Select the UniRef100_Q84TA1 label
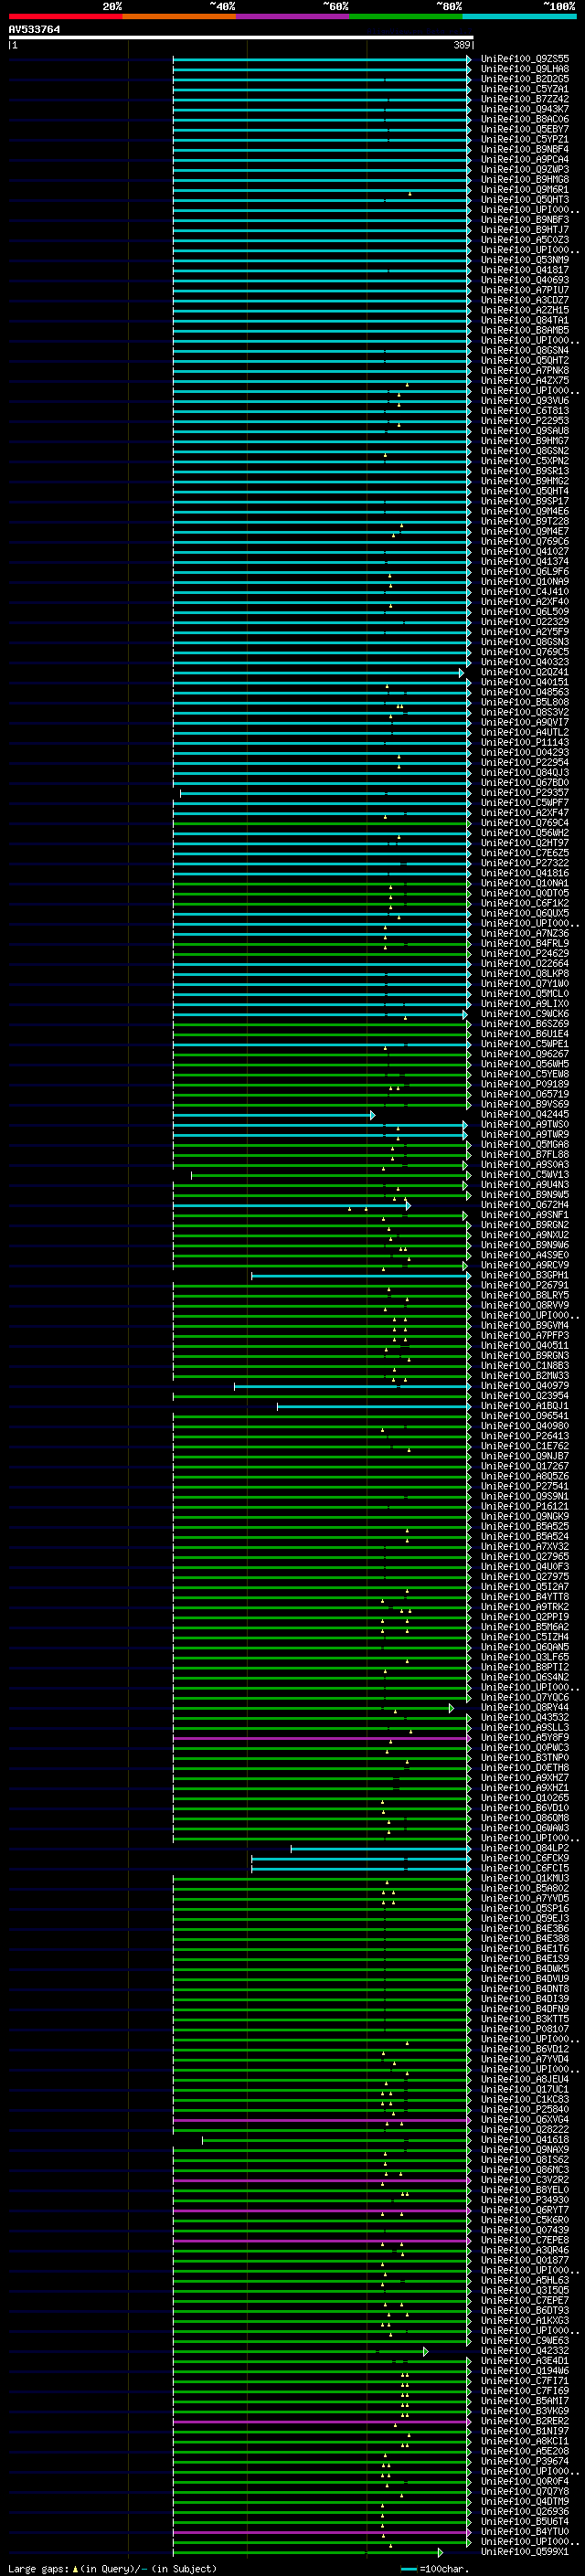 click(x=525, y=321)
